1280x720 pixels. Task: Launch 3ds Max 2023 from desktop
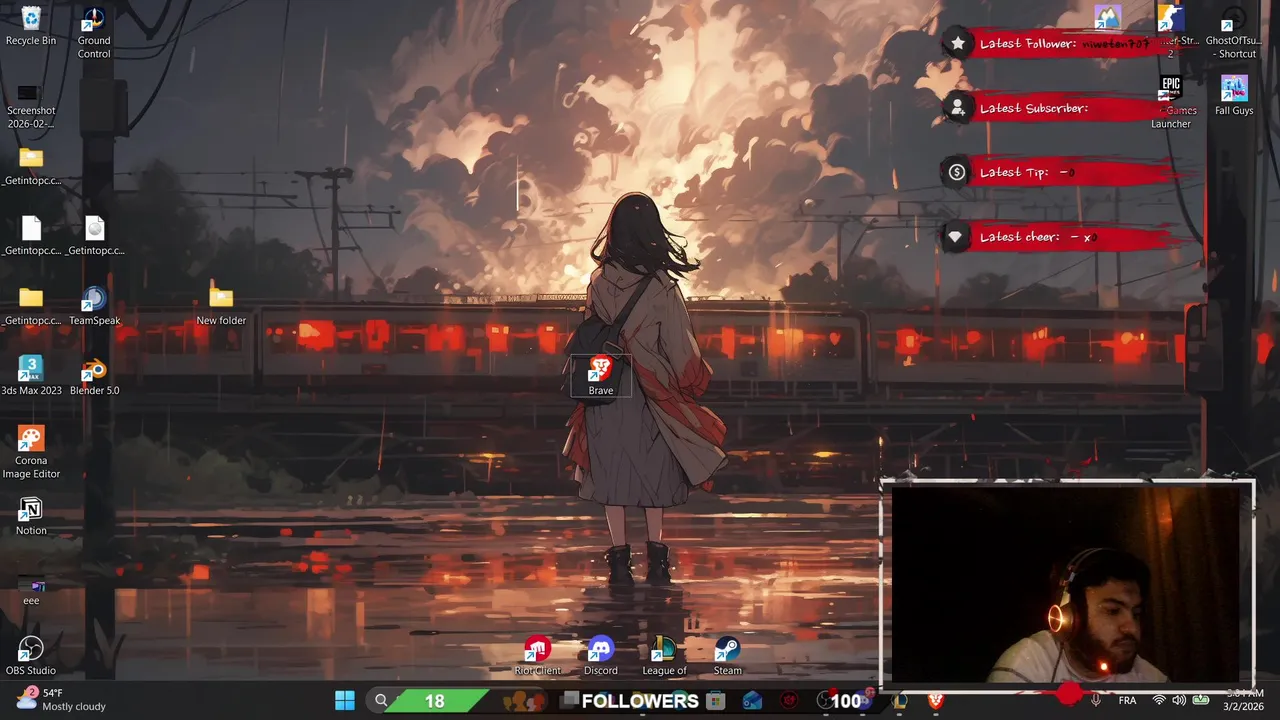(x=31, y=376)
